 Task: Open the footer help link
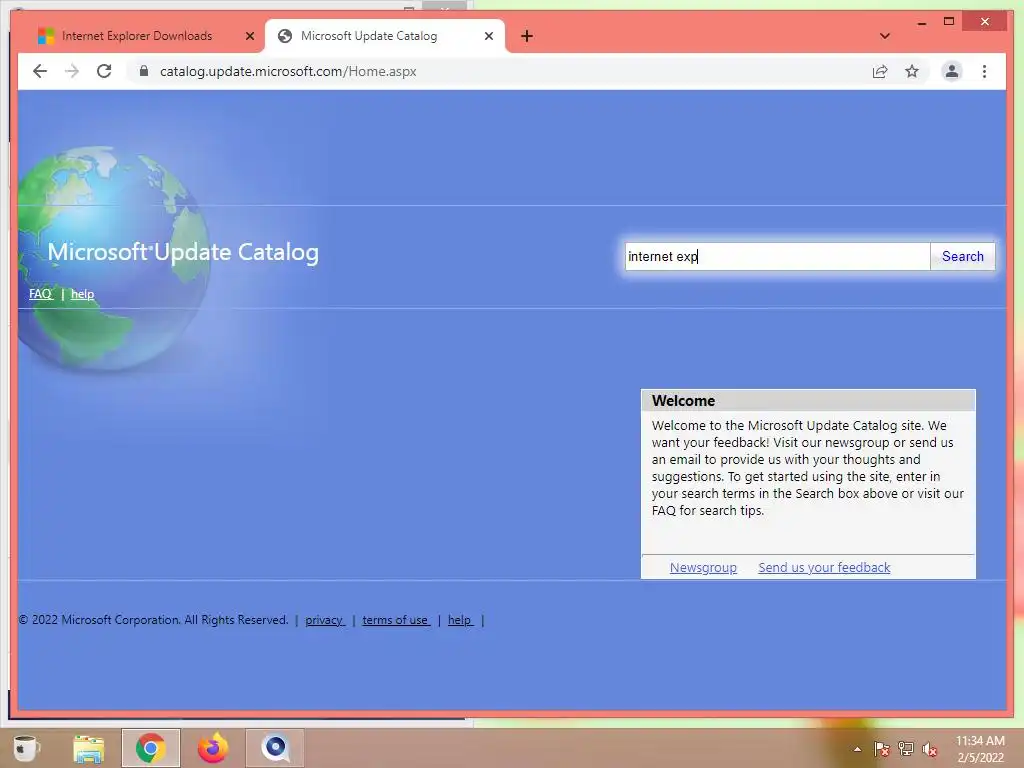(460, 620)
